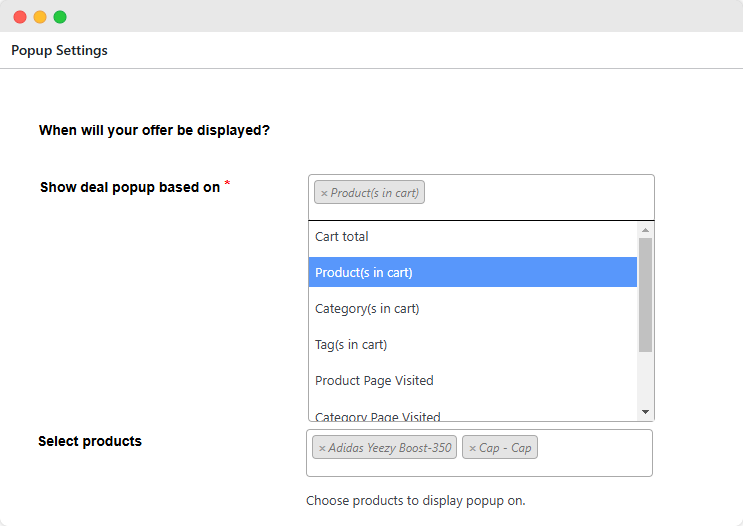
Task: Click the Cap - Cap tag label
Action: [x=506, y=448]
